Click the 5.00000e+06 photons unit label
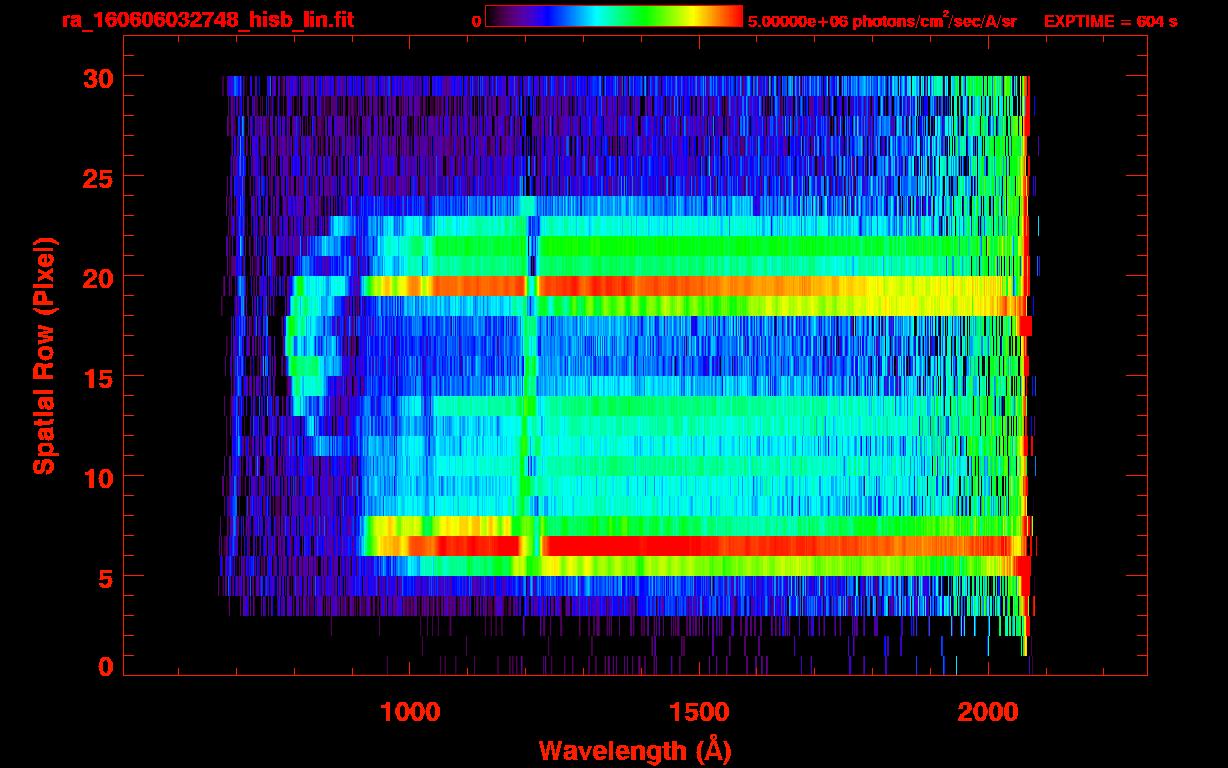The image size is (1228, 768). tap(882, 21)
